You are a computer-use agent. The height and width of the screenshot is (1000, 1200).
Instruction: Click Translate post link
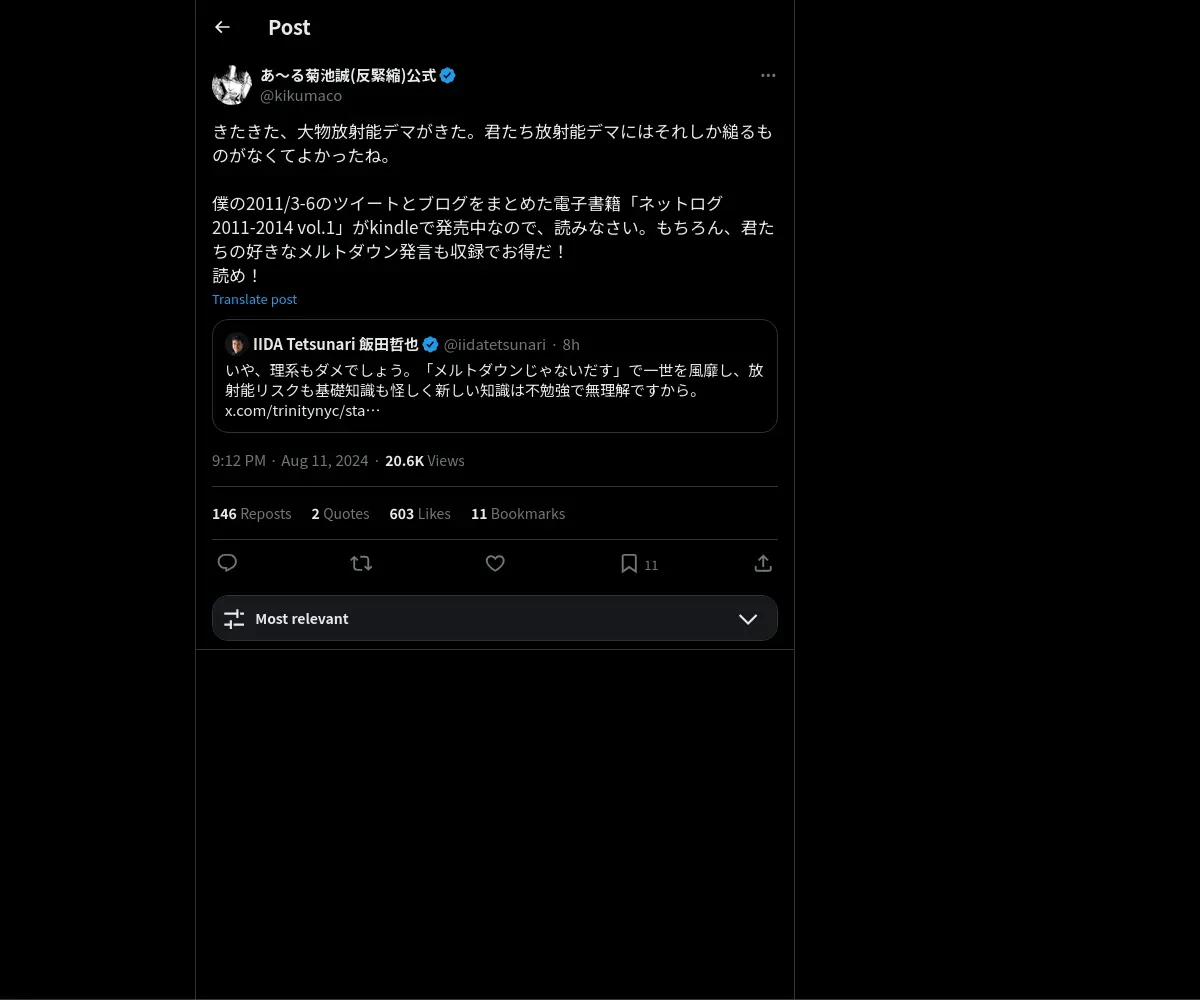tap(254, 299)
